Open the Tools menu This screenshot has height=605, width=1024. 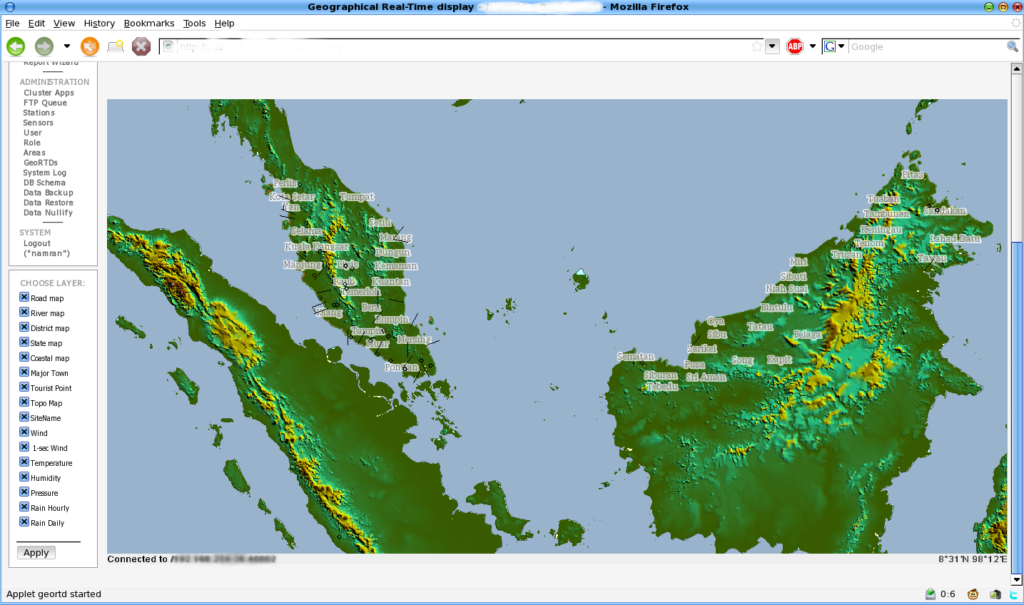click(194, 23)
